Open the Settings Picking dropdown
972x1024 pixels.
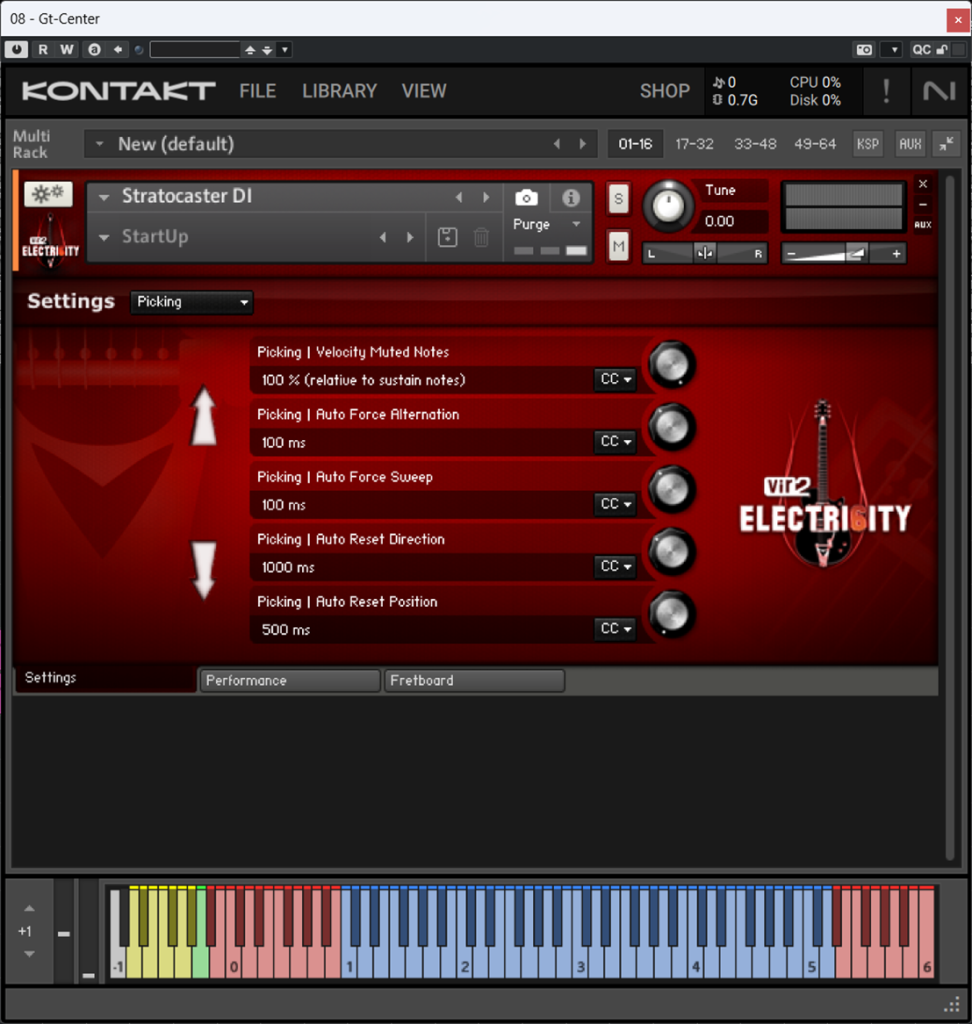[x=191, y=302]
